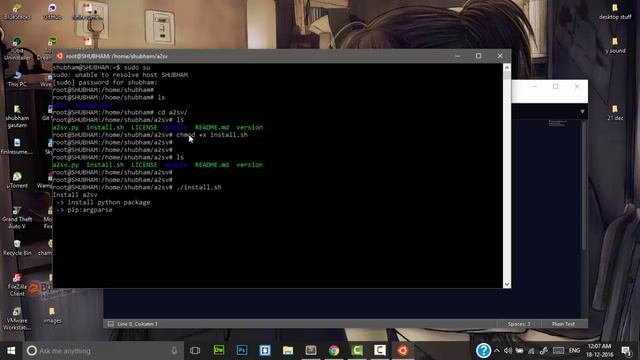This screenshot has width=640, height=360.
Task: Open the IObit Uninstaller desktop icon
Action: click(x=17, y=49)
